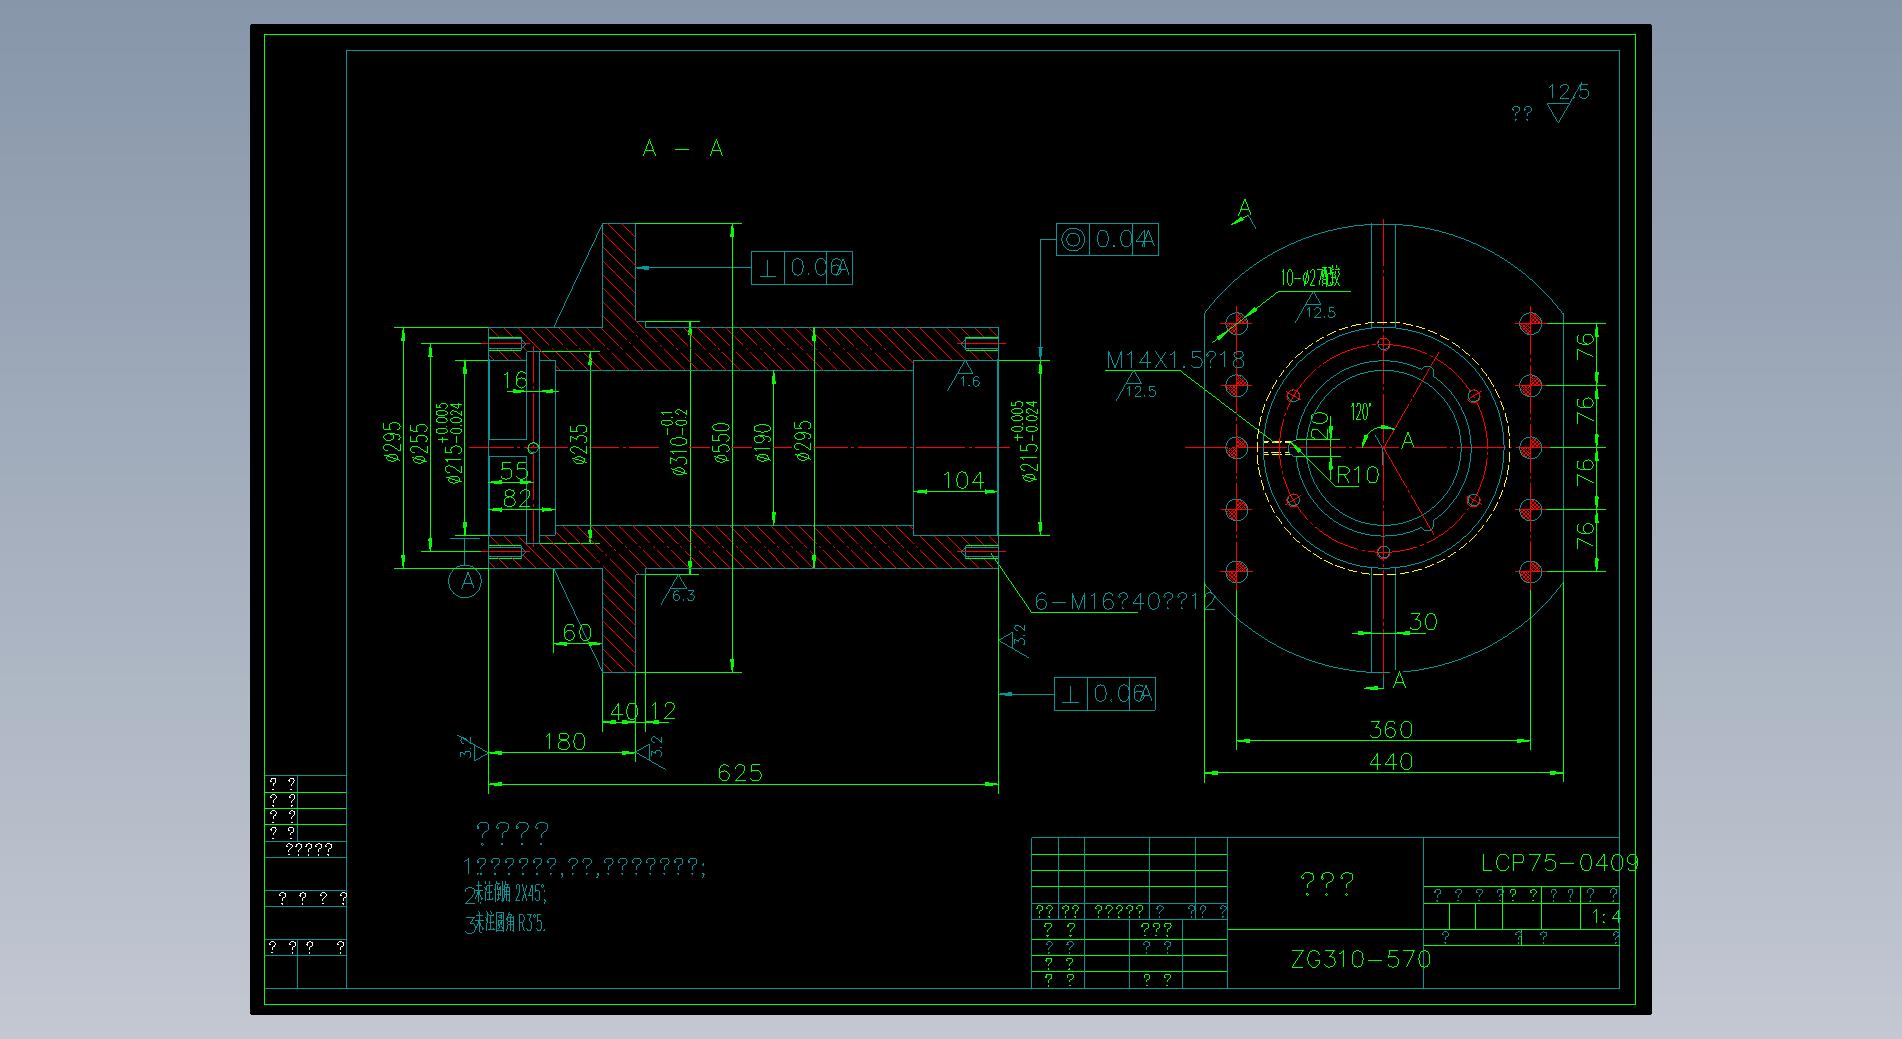Pick the ø310 toleranced diameter dimension
1902x1039 pixels.
[680, 442]
